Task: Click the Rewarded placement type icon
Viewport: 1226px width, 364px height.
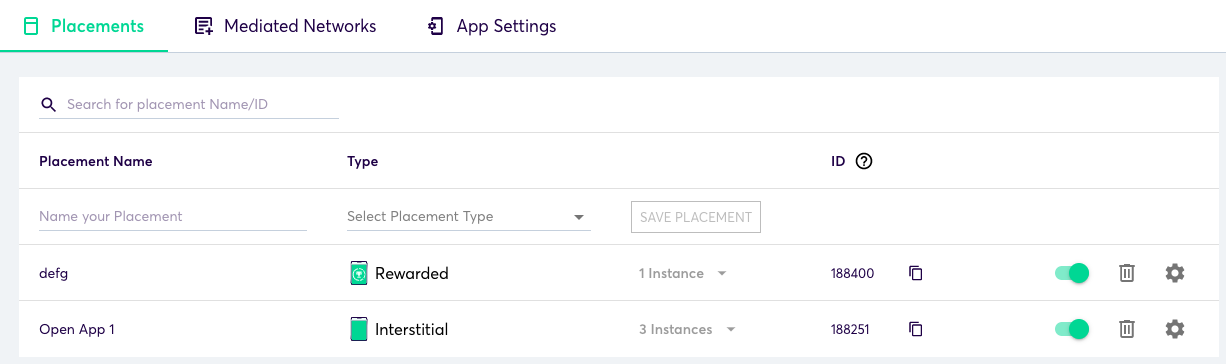Action: [359, 273]
